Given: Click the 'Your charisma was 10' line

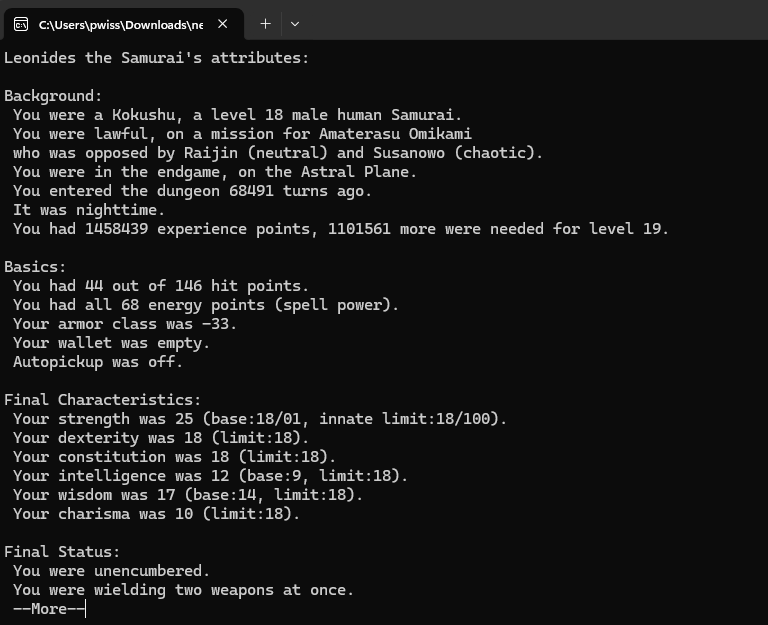Looking at the screenshot, I should tap(156, 514).
